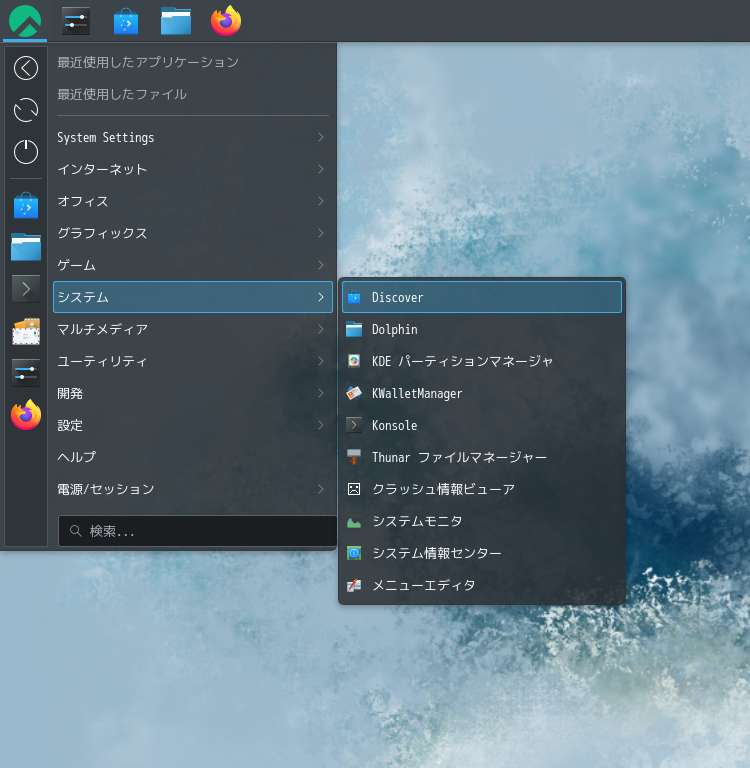Click the magnifier icon in search box
The height and width of the screenshot is (768, 750).
pos(75,530)
